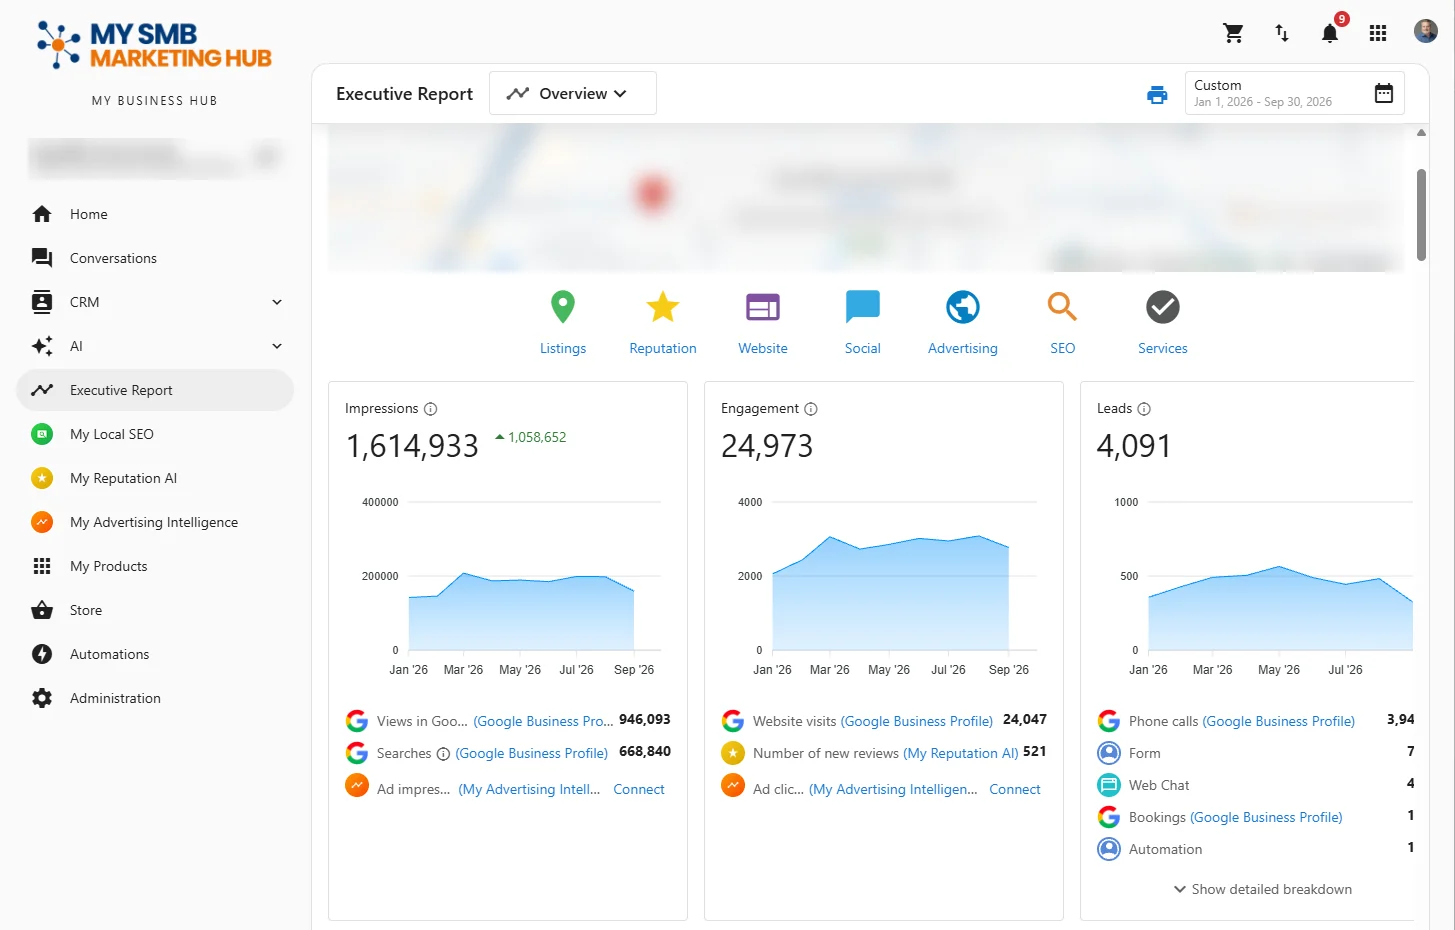Go to Home in sidebar
The height and width of the screenshot is (930, 1455).
[155, 214]
